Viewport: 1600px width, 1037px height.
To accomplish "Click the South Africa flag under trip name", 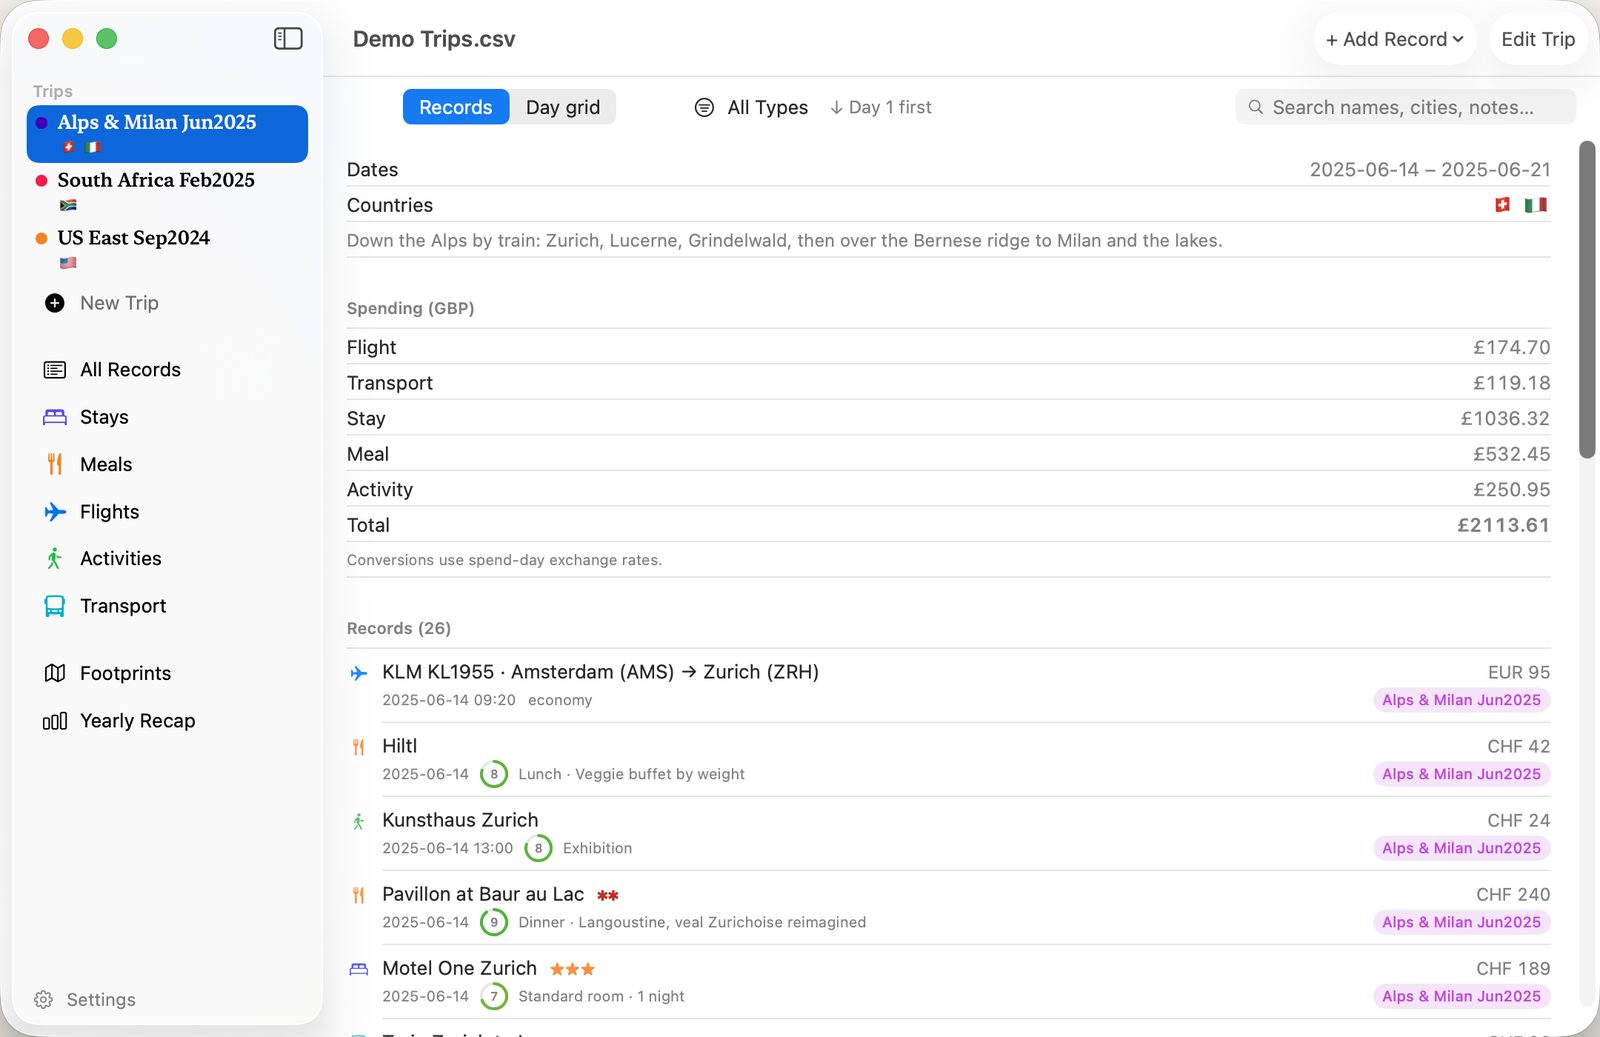I will [x=68, y=205].
